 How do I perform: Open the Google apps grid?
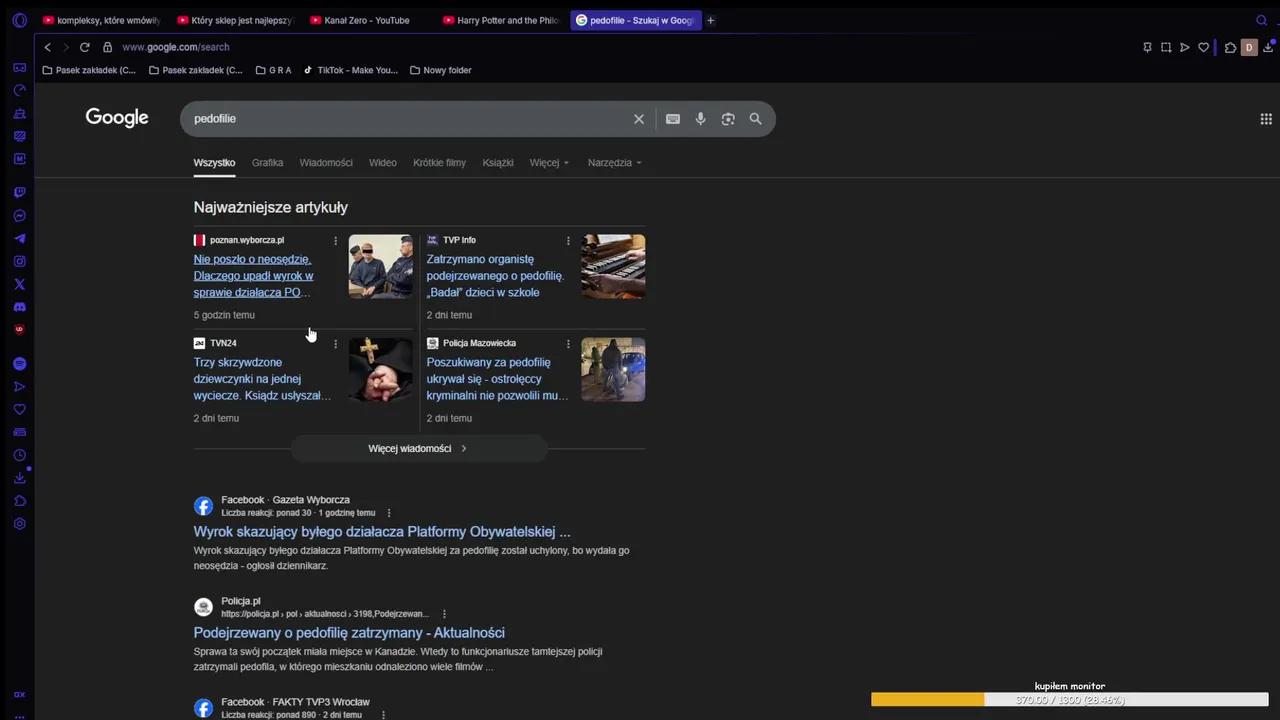1266,119
